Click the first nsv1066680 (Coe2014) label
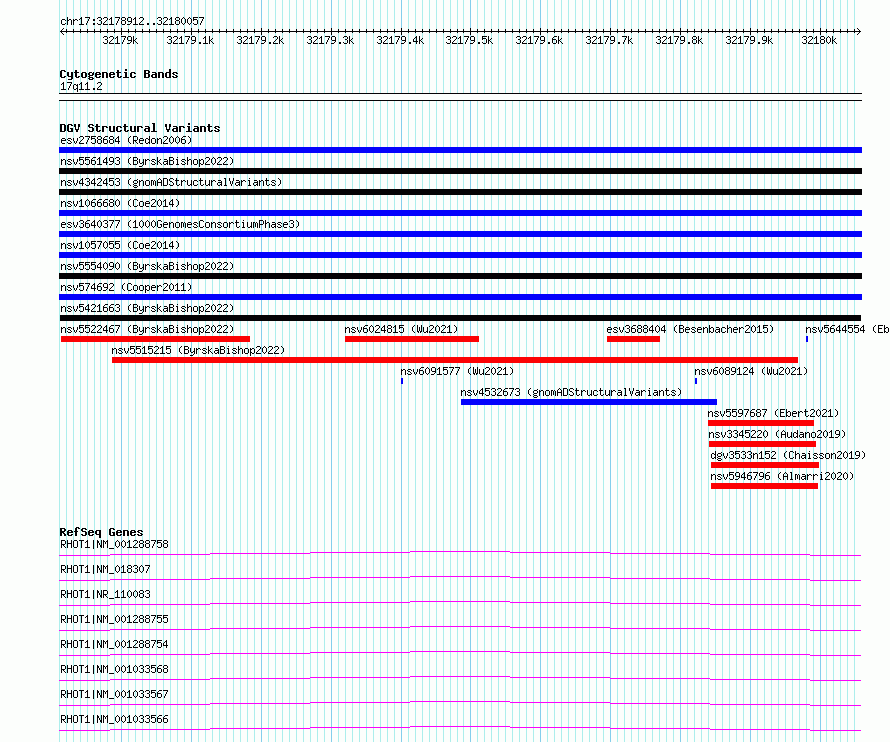This screenshot has height=742, width=890. [120, 203]
